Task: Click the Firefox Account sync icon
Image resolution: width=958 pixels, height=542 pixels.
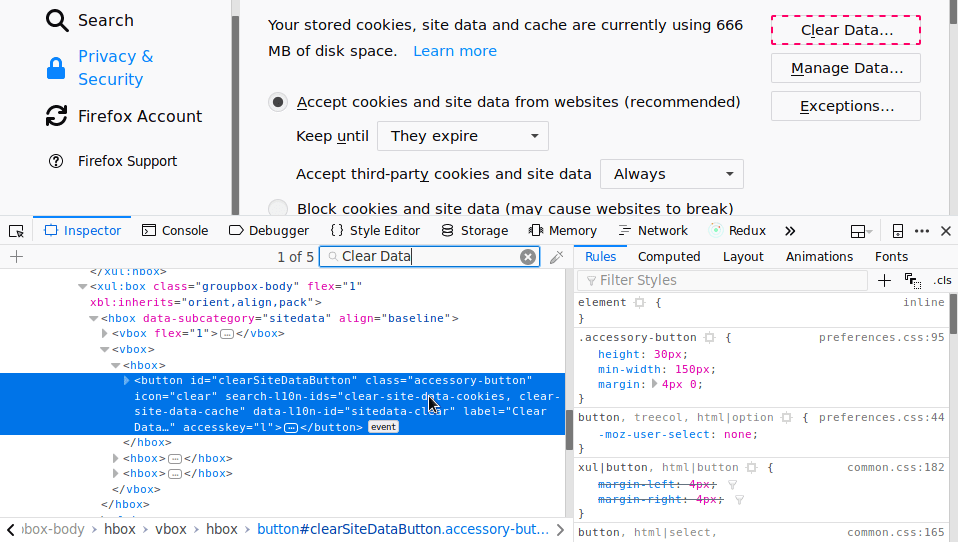Action: pos(56,116)
